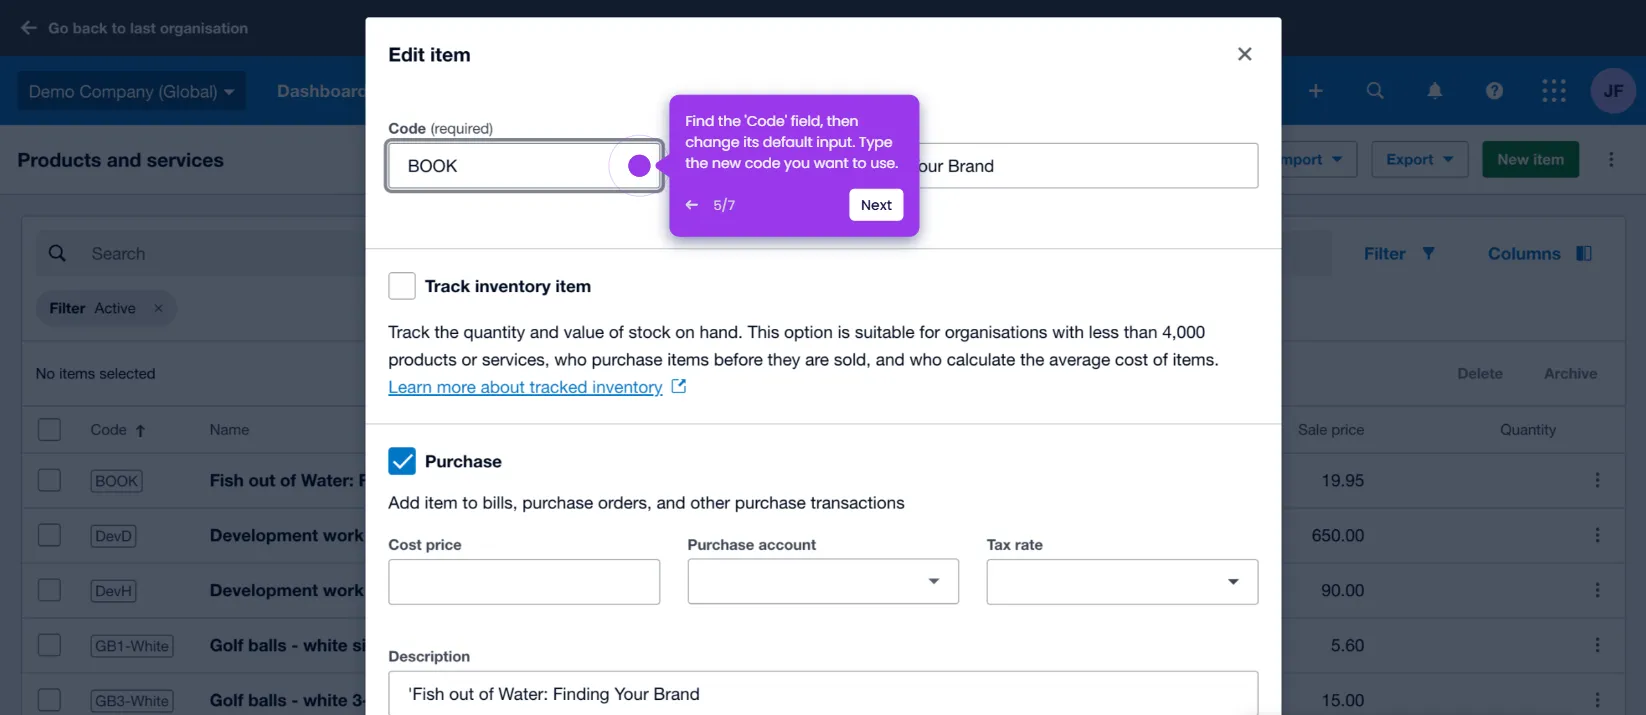The height and width of the screenshot is (715, 1646).
Task: Click the search magnifier in the products list
Action: [57, 254]
